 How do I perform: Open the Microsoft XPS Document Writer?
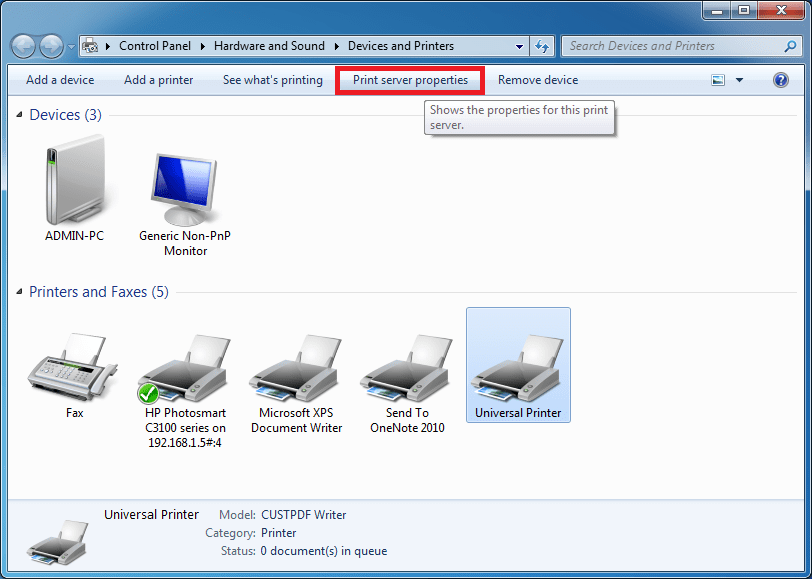click(x=295, y=365)
